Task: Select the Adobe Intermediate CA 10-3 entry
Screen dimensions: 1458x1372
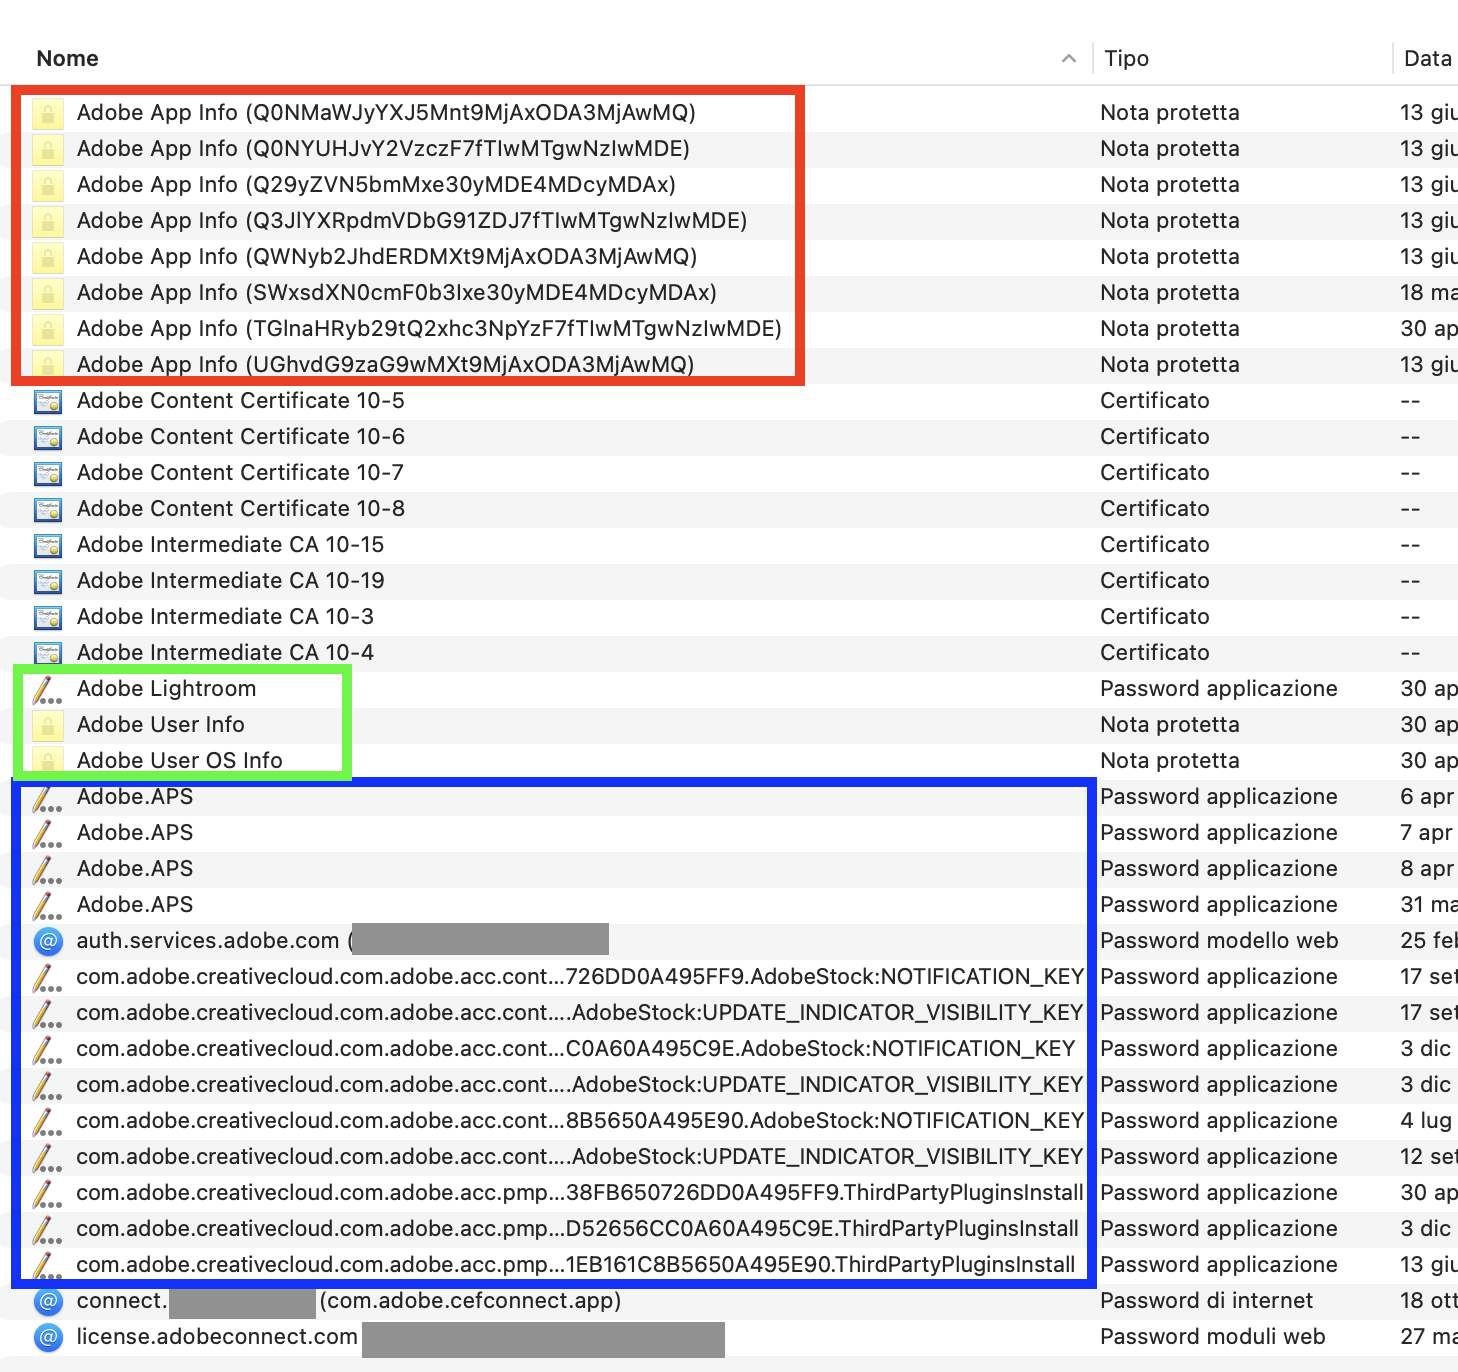Action: (225, 617)
